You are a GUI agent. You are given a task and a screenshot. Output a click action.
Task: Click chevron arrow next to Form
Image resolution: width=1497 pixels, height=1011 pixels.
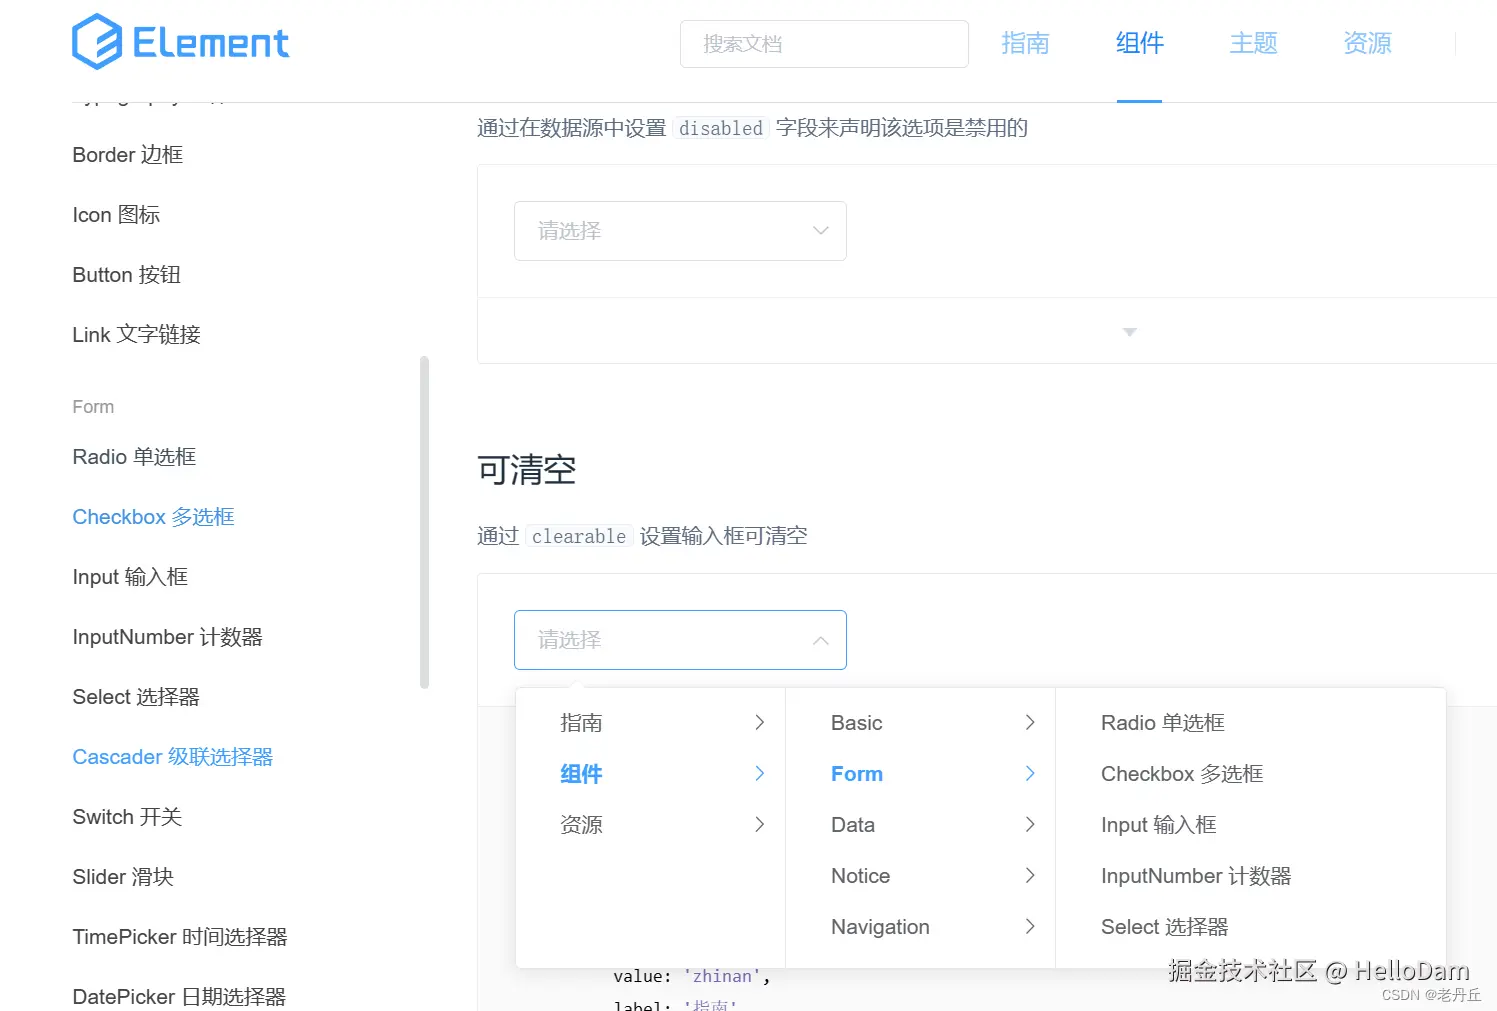click(1030, 774)
